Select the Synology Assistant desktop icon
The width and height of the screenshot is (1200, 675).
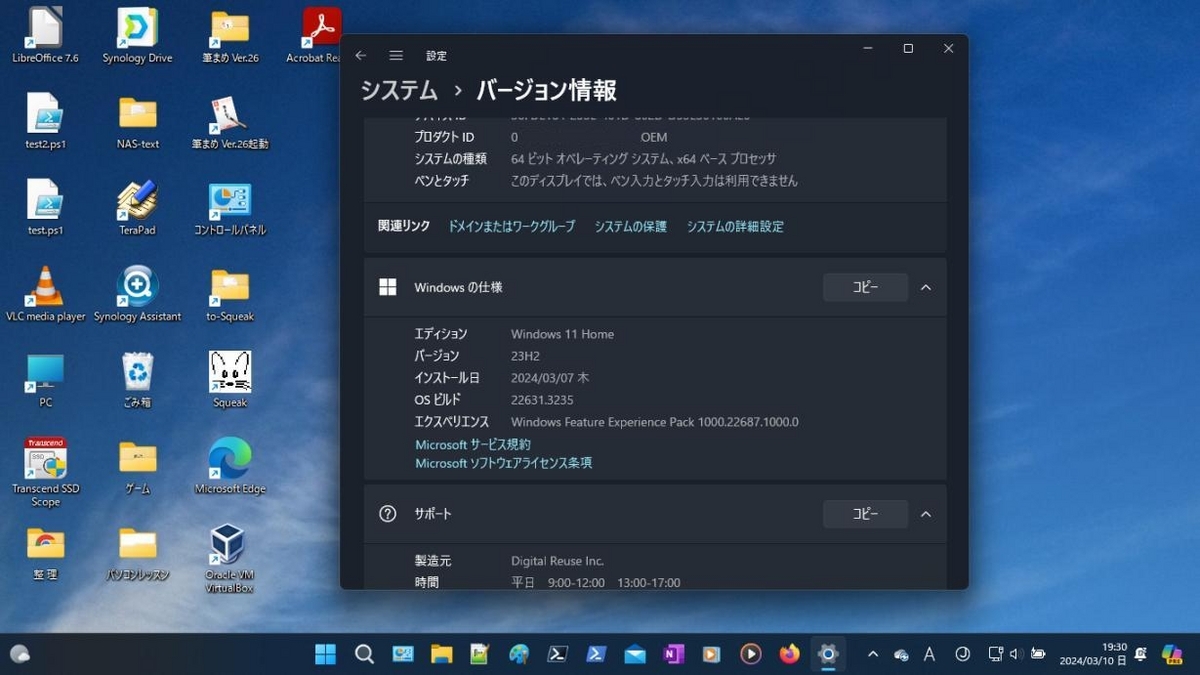coord(137,294)
